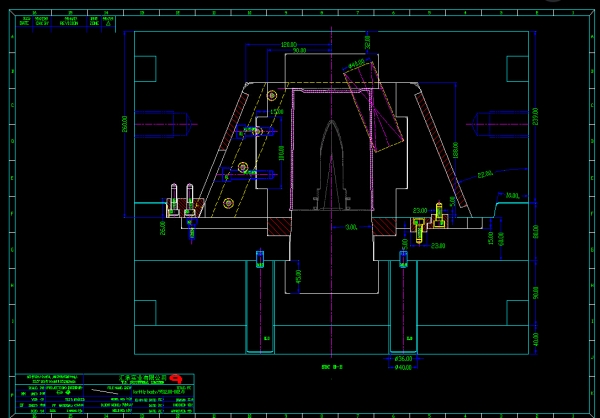Click the 23.00 dimension below yellow screw
The height and width of the screenshot is (418, 600).
click(437, 246)
